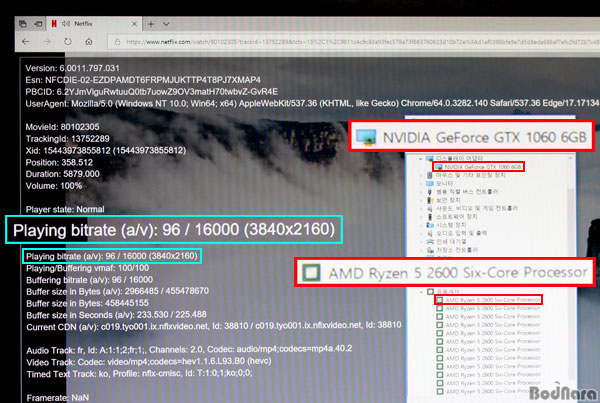Click the 'Buffer size in Seconds (a/v)' line
This screenshot has height=403, width=600.
click(116, 315)
